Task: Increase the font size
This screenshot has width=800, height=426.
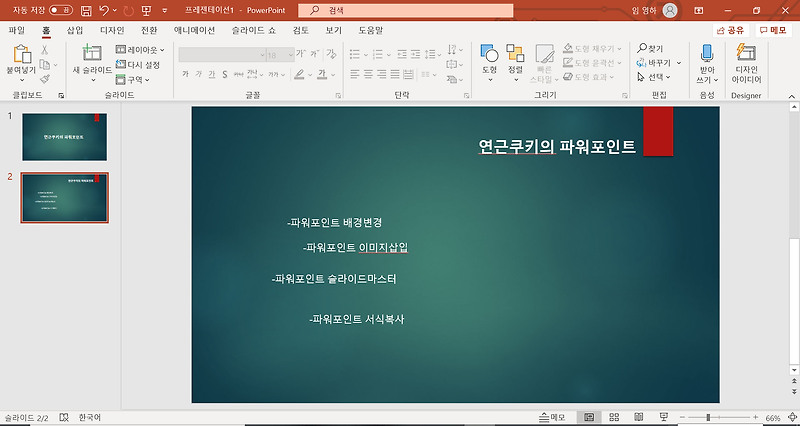Action: click(301, 54)
